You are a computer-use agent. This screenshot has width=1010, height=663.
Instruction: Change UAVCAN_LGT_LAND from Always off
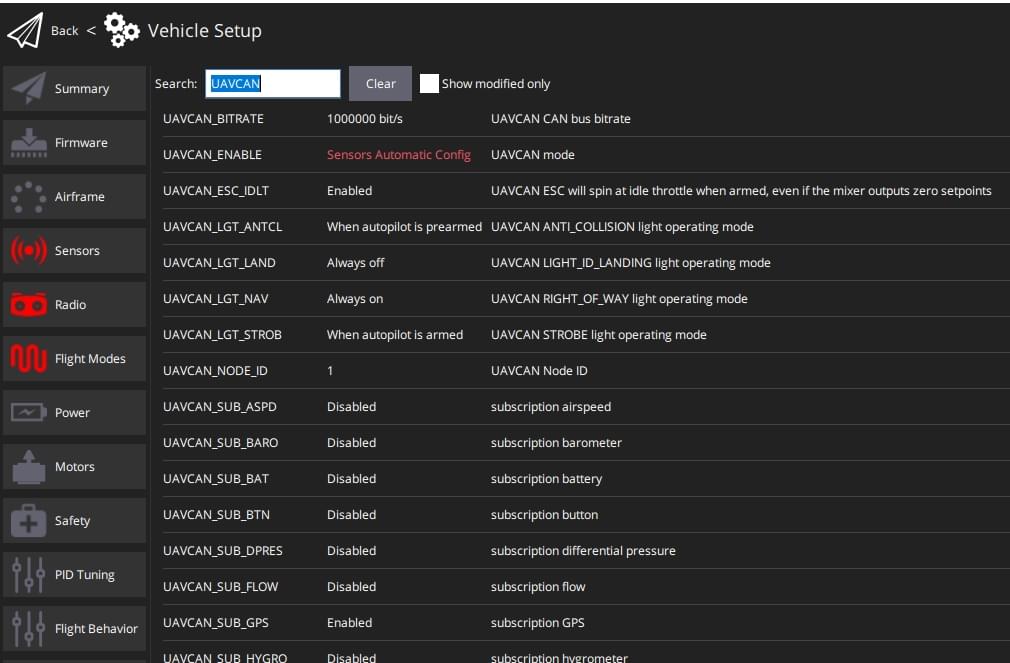(x=352, y=262)
